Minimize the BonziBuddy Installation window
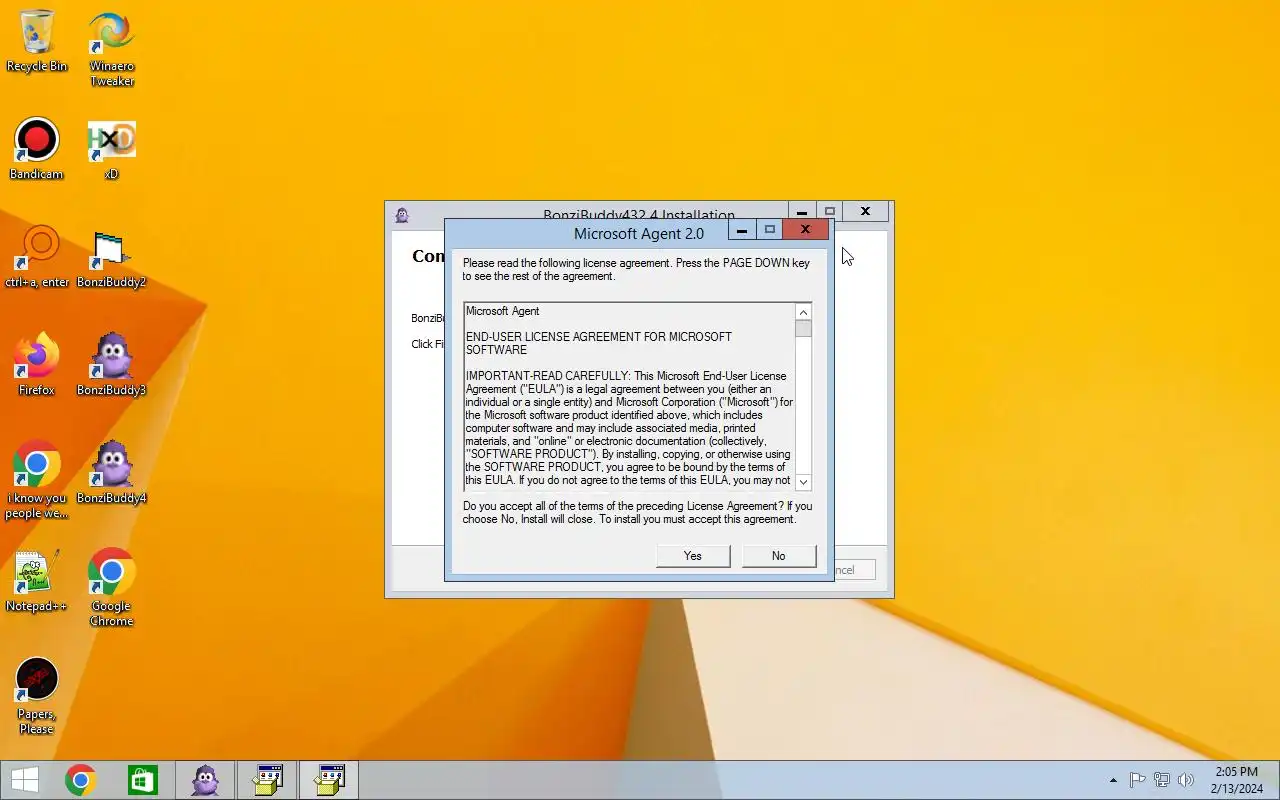The height and width of the screenshot is (800, 1280). [802, 212]
